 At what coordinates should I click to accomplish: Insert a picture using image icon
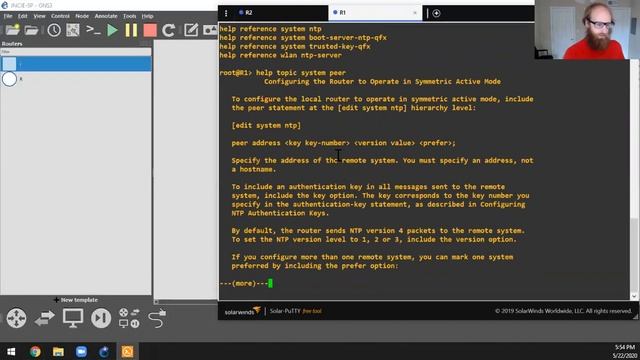pyautogui.click(x=210, y=30)
